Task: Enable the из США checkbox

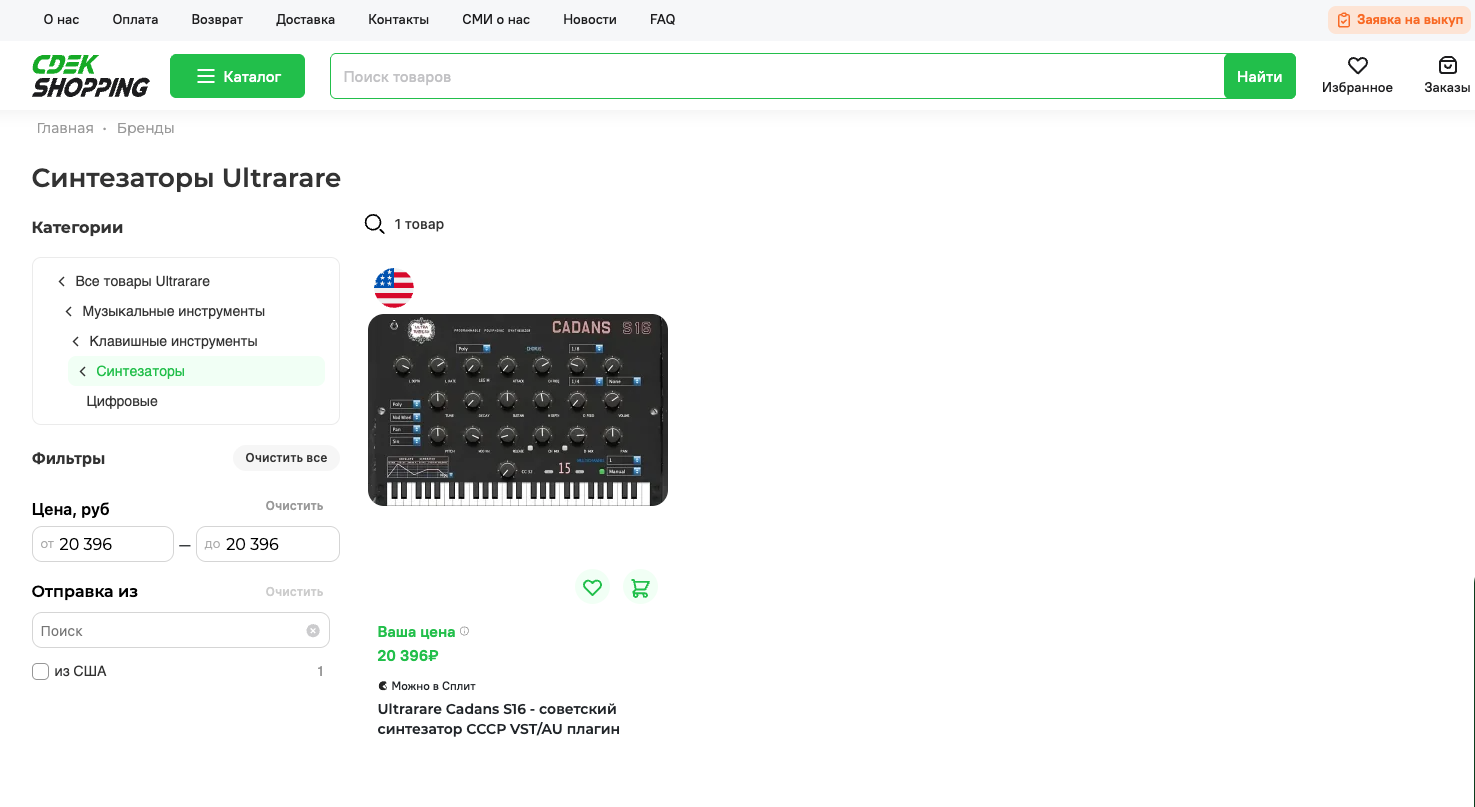Action: pyautogui.click(x=41, y=671)
